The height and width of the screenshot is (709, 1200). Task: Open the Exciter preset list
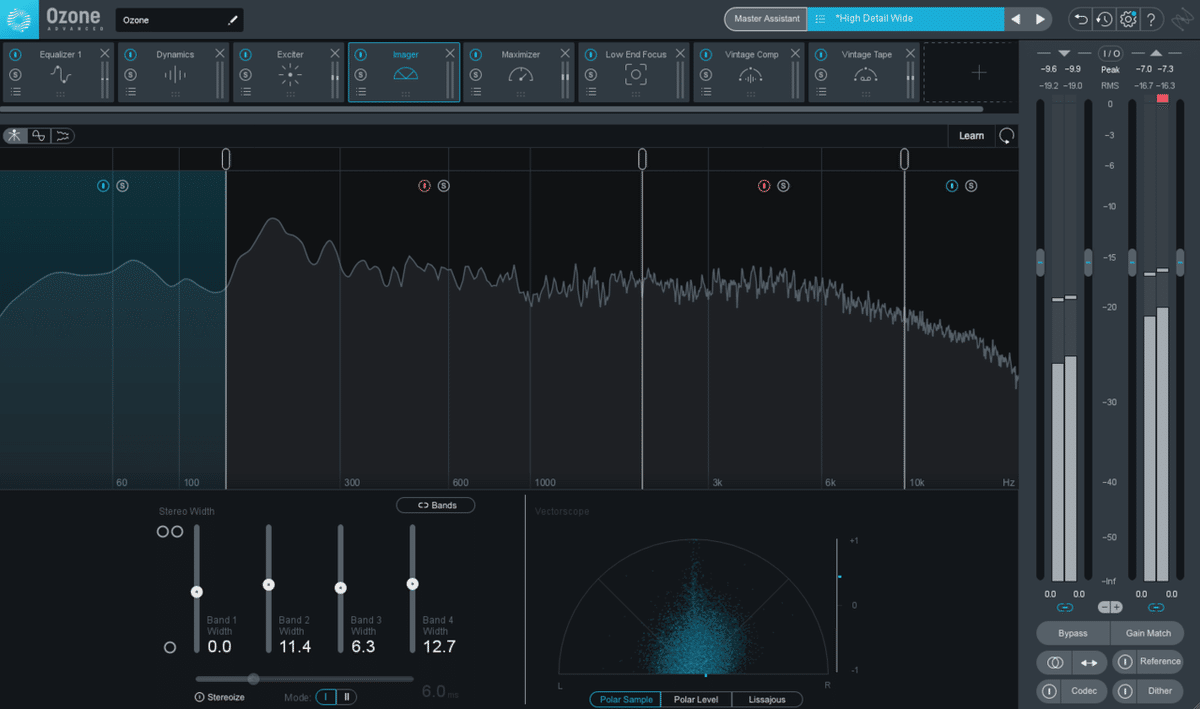coord(245,92)
